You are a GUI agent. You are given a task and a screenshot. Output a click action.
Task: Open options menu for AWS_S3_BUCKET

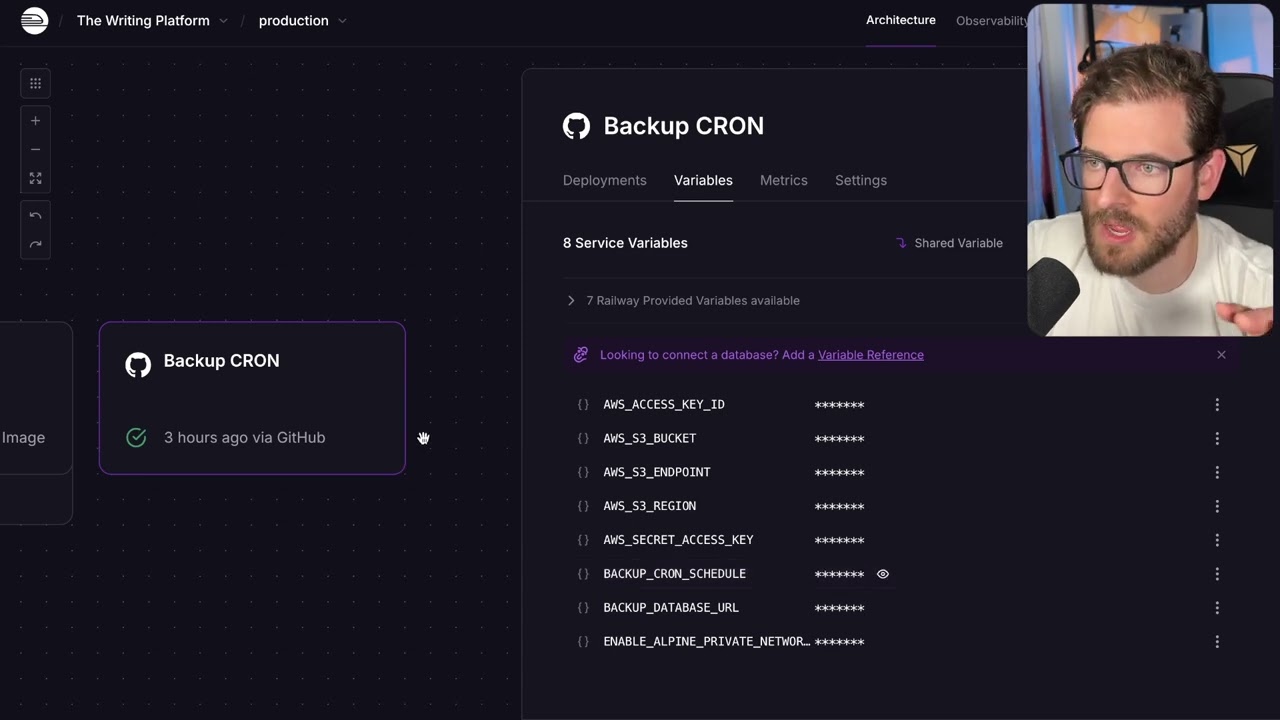click(1217, 439)
